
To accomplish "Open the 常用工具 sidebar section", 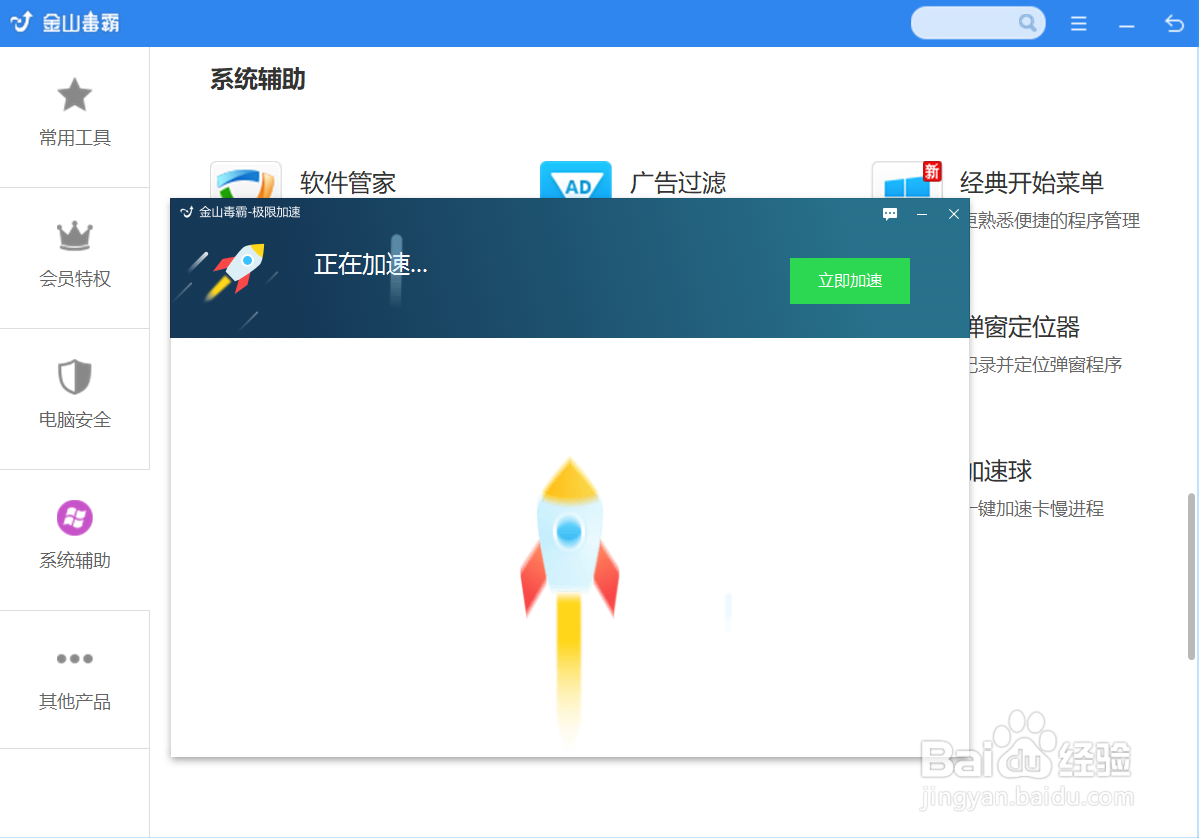I will [74, 117].
